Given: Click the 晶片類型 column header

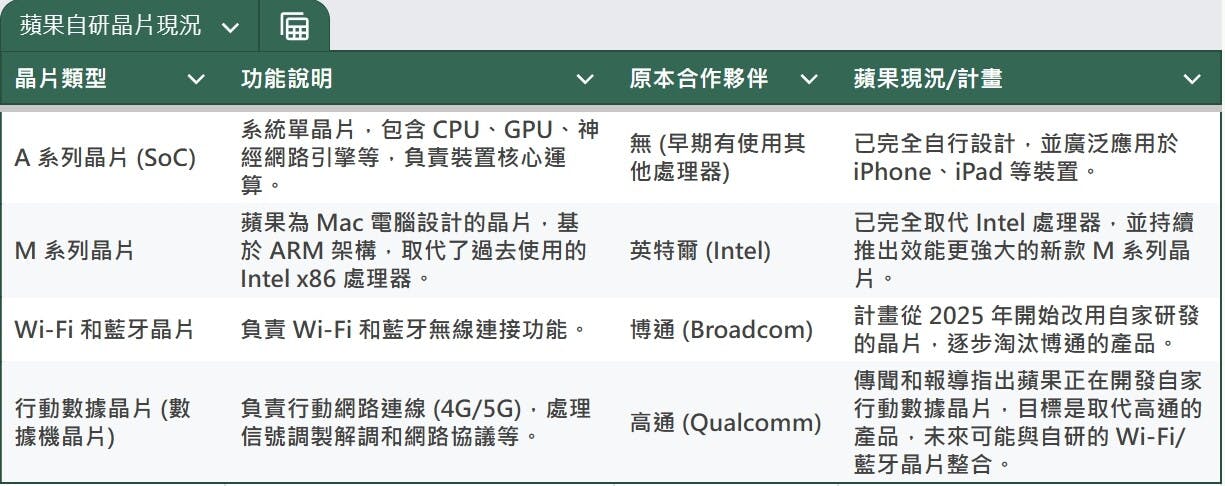Looking at the screenshot, I should (x=113, y=79).
